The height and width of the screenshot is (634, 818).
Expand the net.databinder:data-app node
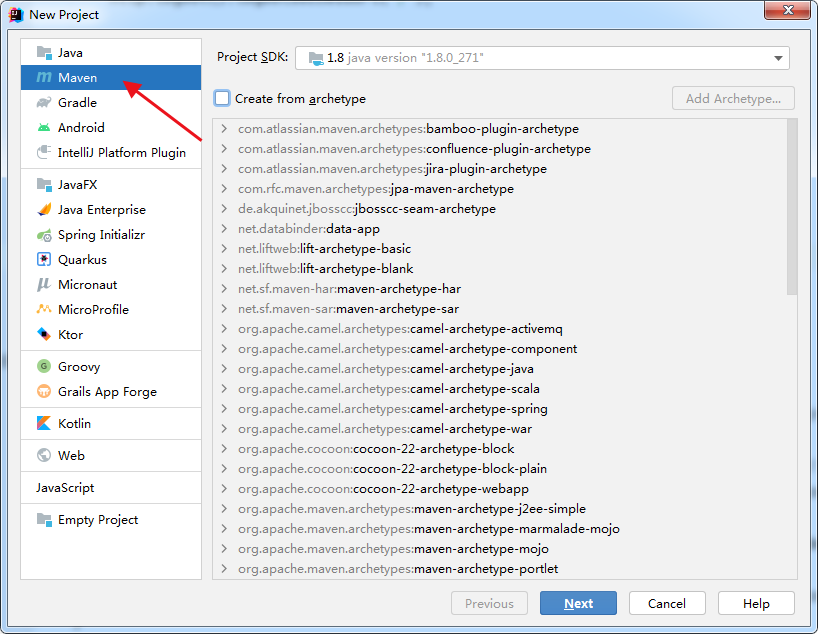(x=224, y=229)
